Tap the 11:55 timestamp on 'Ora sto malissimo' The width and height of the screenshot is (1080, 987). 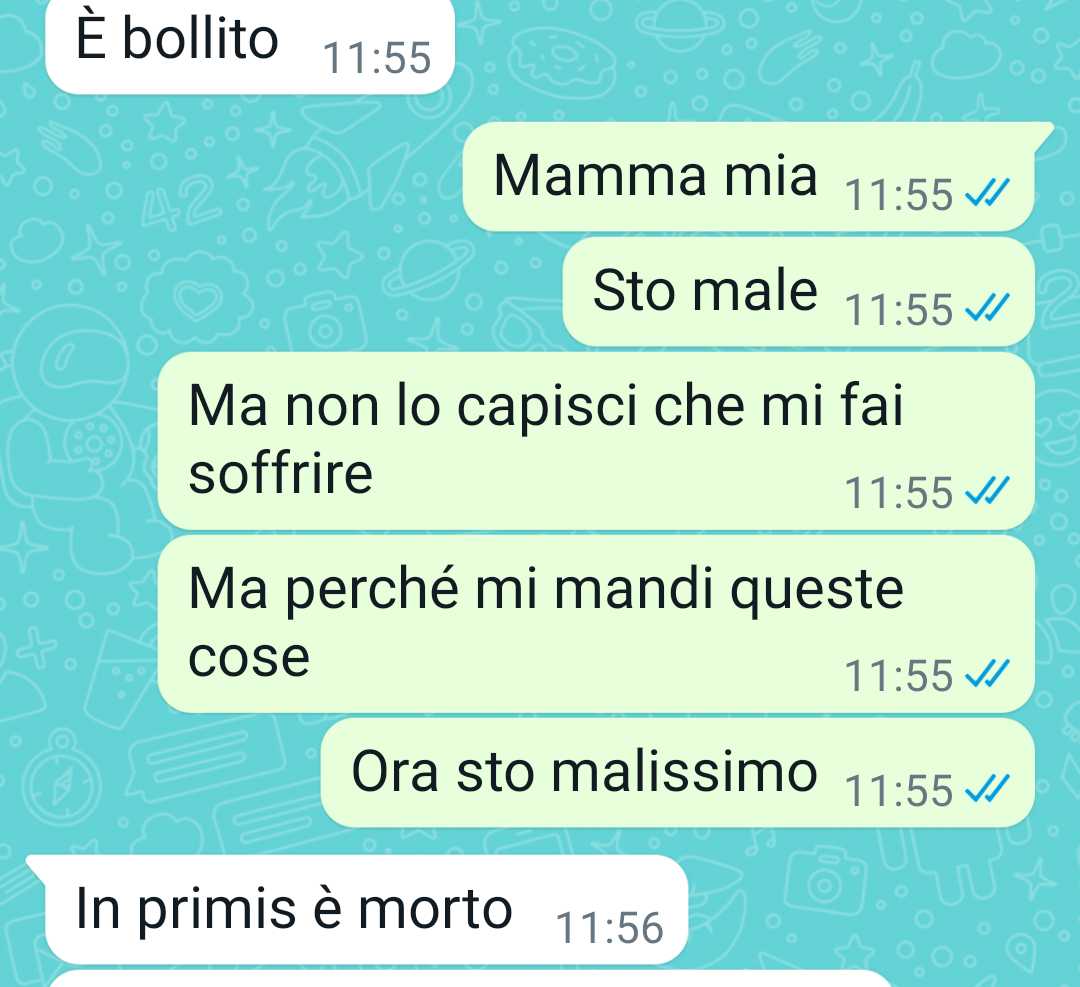[899, 791]
